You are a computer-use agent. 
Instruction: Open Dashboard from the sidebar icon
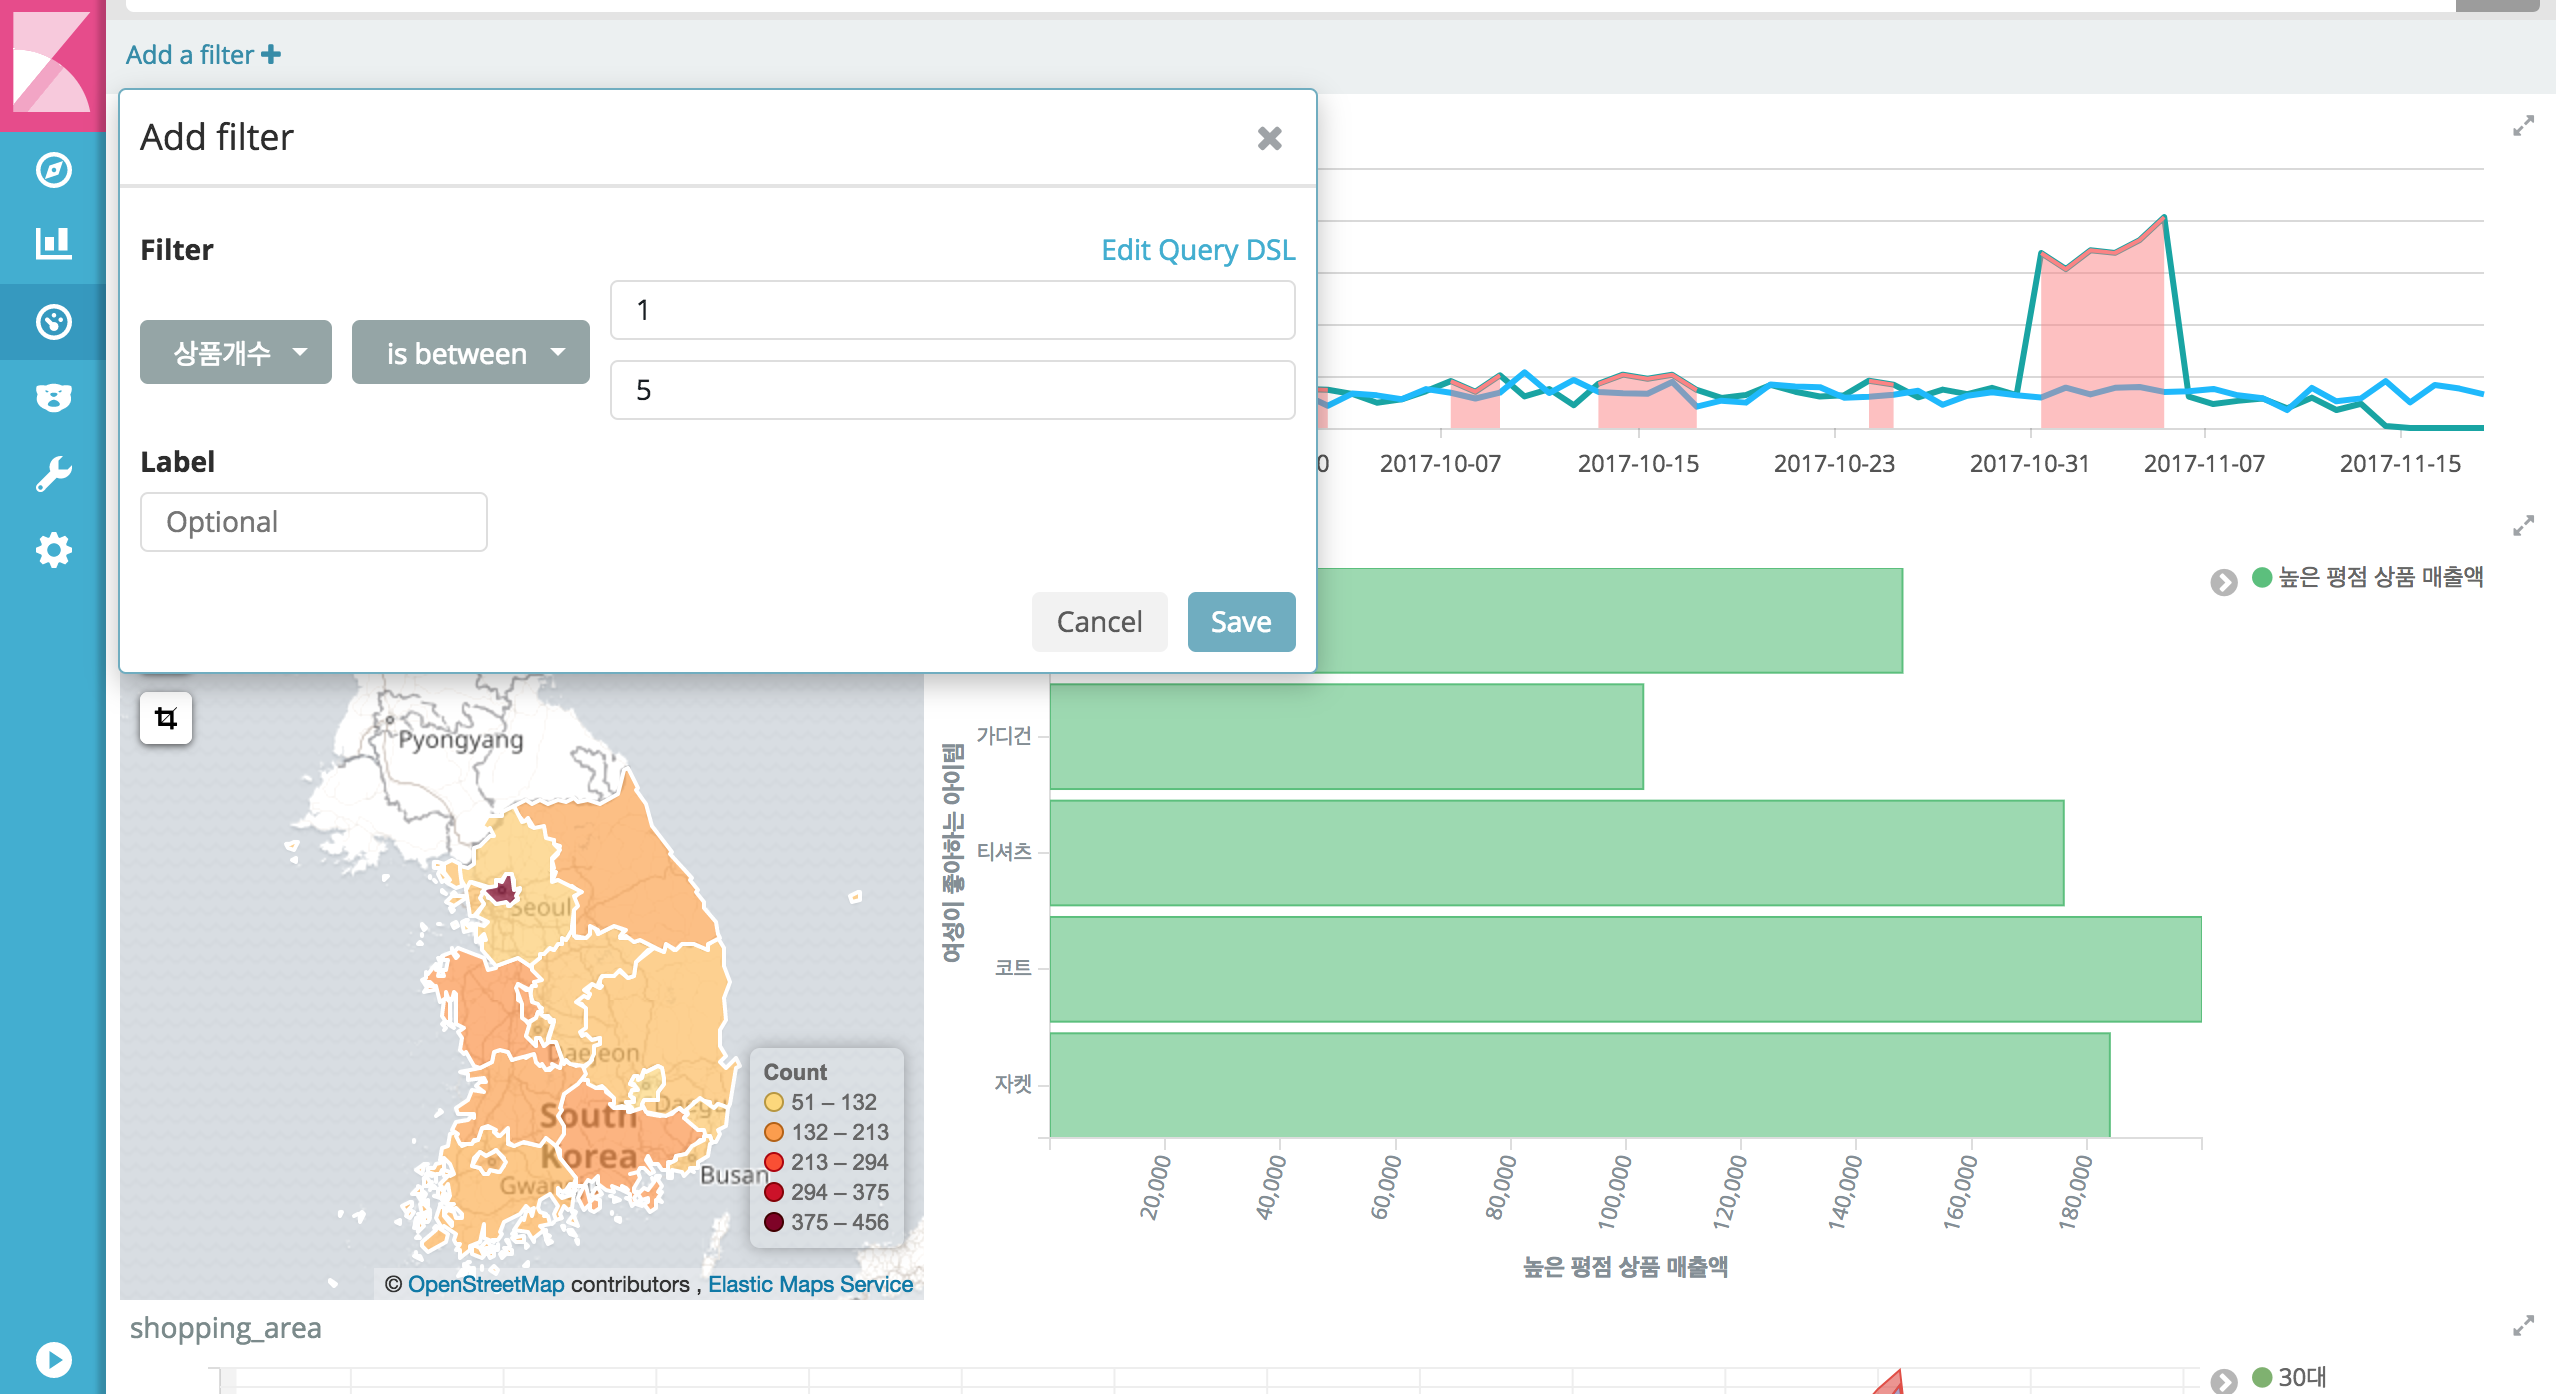point(53,322)
